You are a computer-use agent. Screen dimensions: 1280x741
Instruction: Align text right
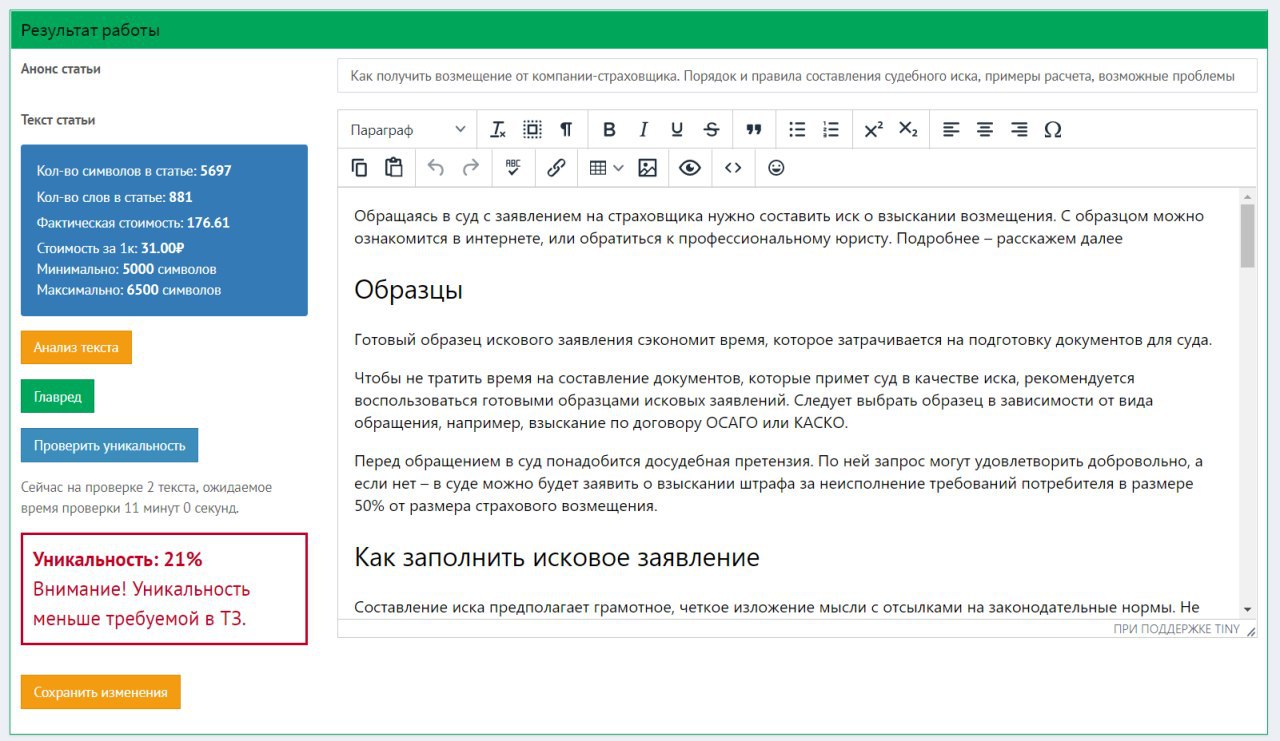[1019, 129]
